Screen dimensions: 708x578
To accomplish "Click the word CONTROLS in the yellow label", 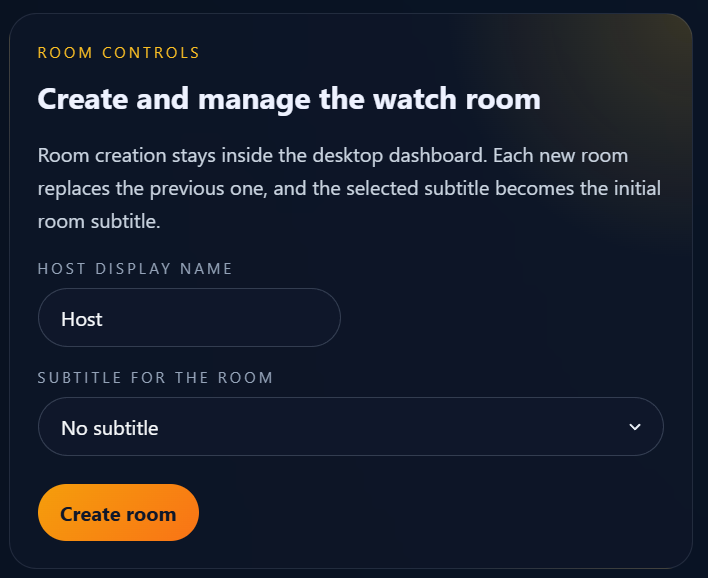I will coord(151,52).
